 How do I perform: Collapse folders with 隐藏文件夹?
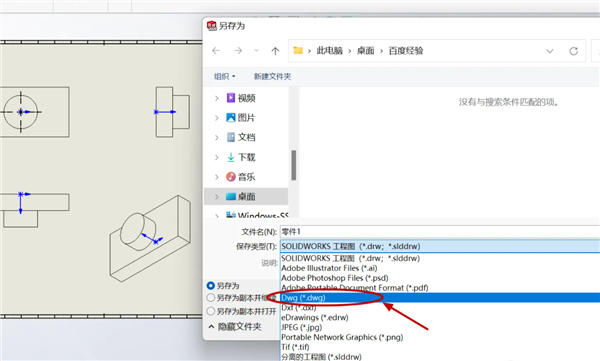click(235, 327)
